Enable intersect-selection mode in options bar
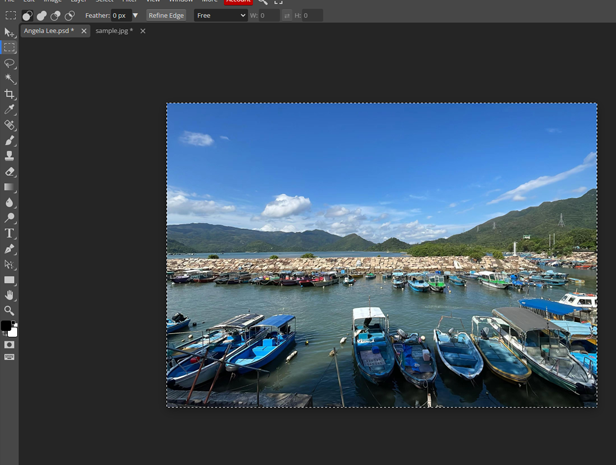 coord(69,16)
